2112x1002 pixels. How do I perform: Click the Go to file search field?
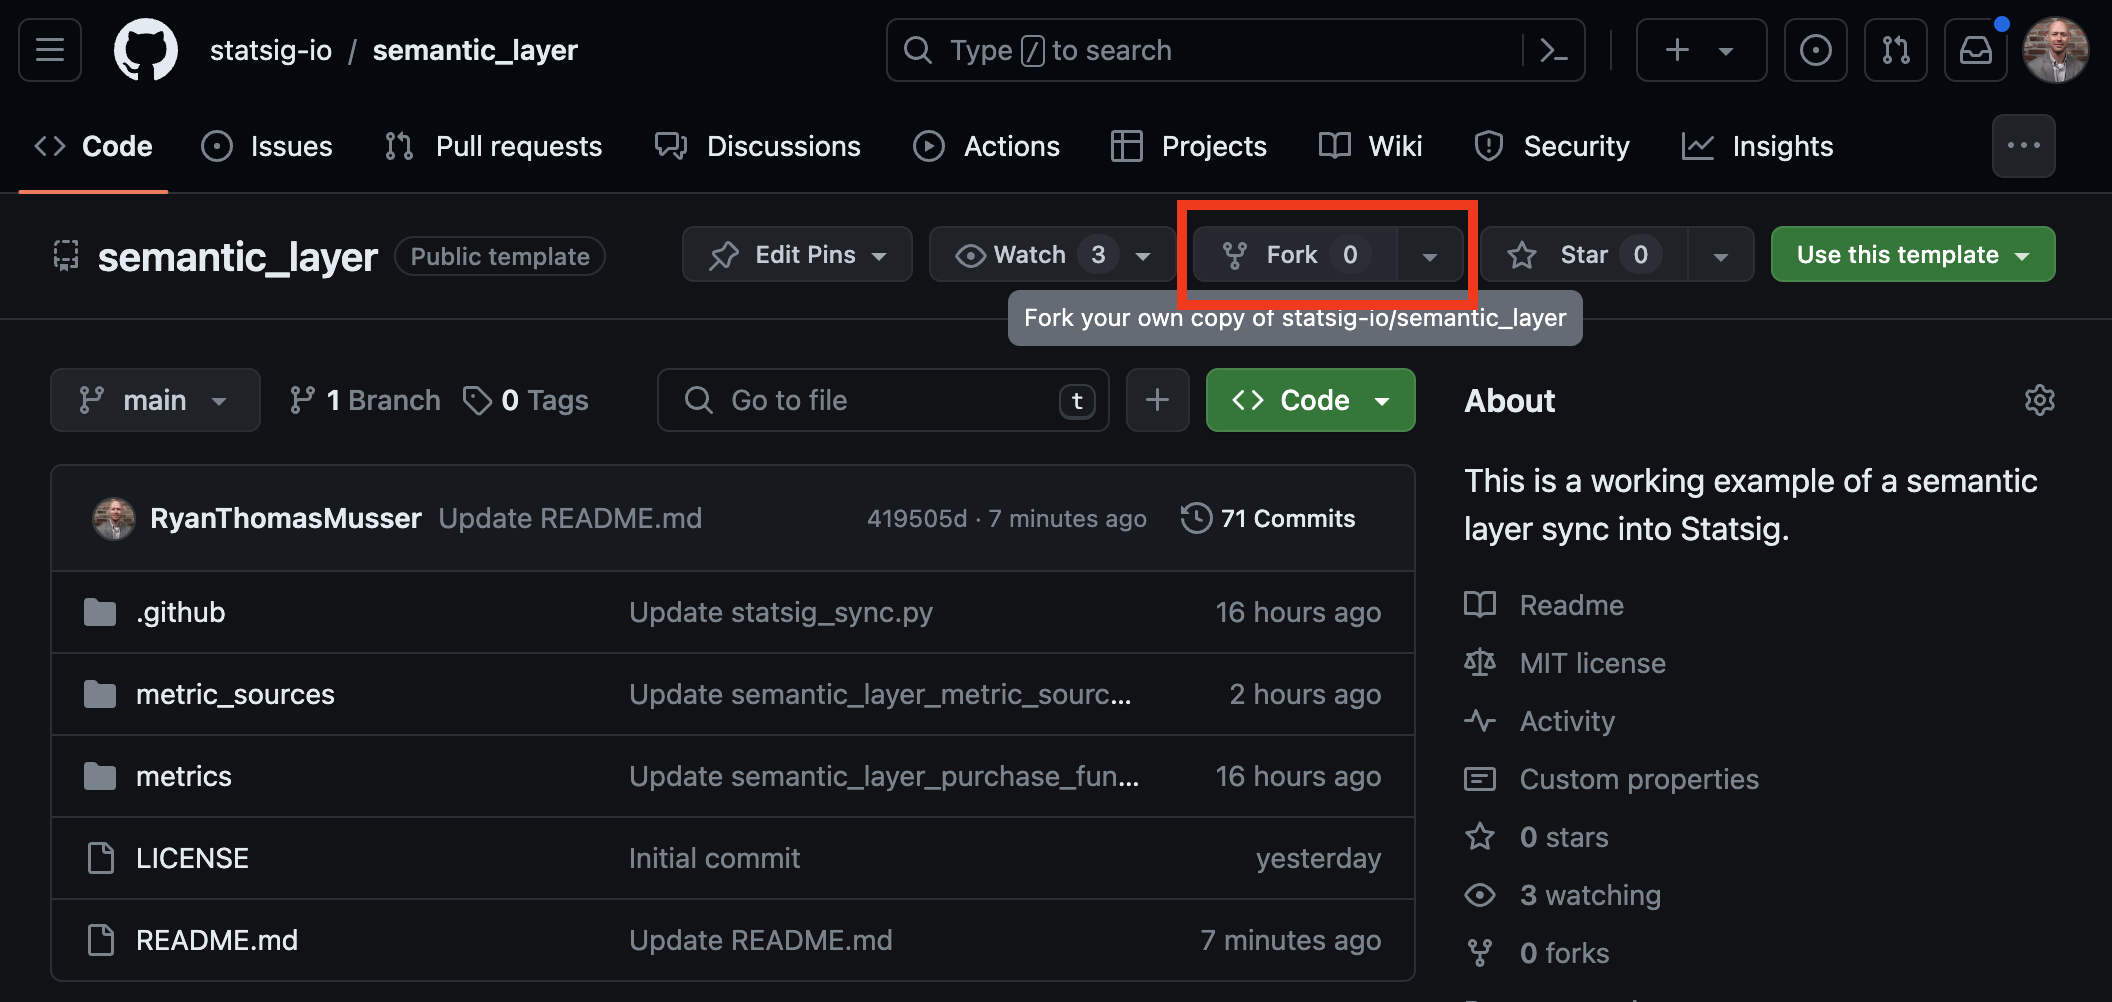tap(883, 400)
